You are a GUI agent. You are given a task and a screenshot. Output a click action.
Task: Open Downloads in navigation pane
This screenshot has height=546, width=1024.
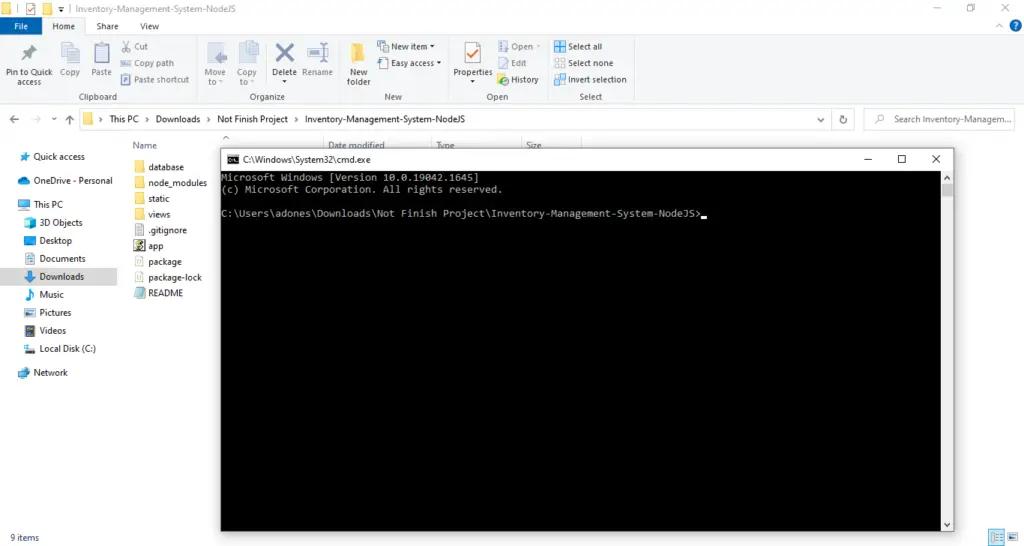(54, 276)
